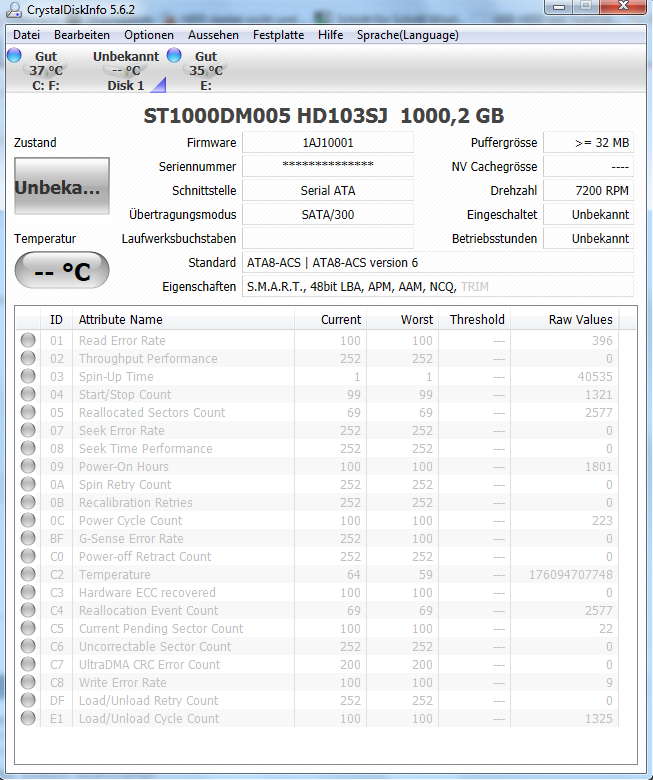This screenshot has width=653, height=780.
Task: Open the Aussehen menu
Action: point(213,35)
